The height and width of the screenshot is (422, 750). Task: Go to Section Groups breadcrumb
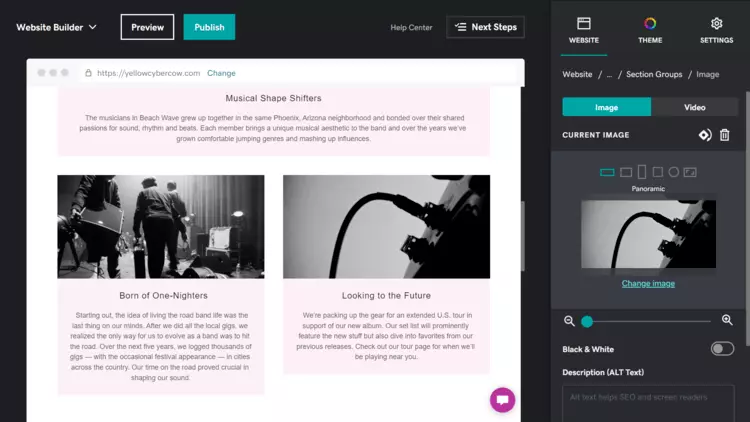pyautogui.click(x=654, y=74)
